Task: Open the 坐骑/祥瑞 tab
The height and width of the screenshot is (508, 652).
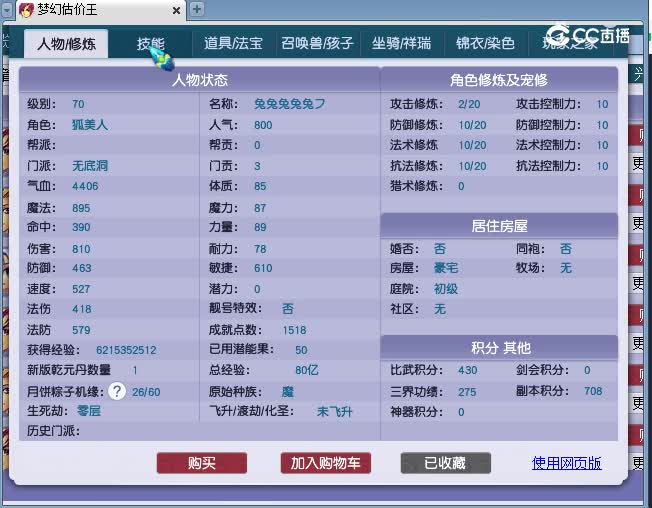Action: (x=401, y=43)
